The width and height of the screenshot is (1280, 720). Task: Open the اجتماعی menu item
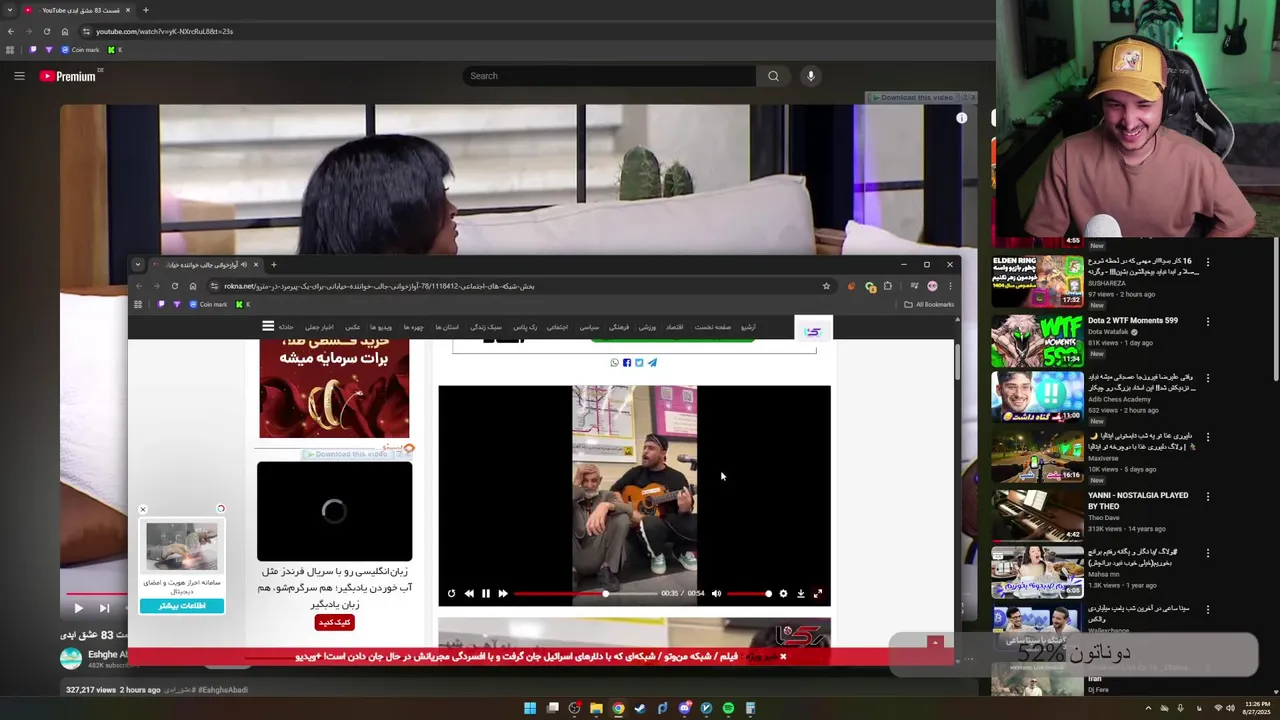point(557,327)
